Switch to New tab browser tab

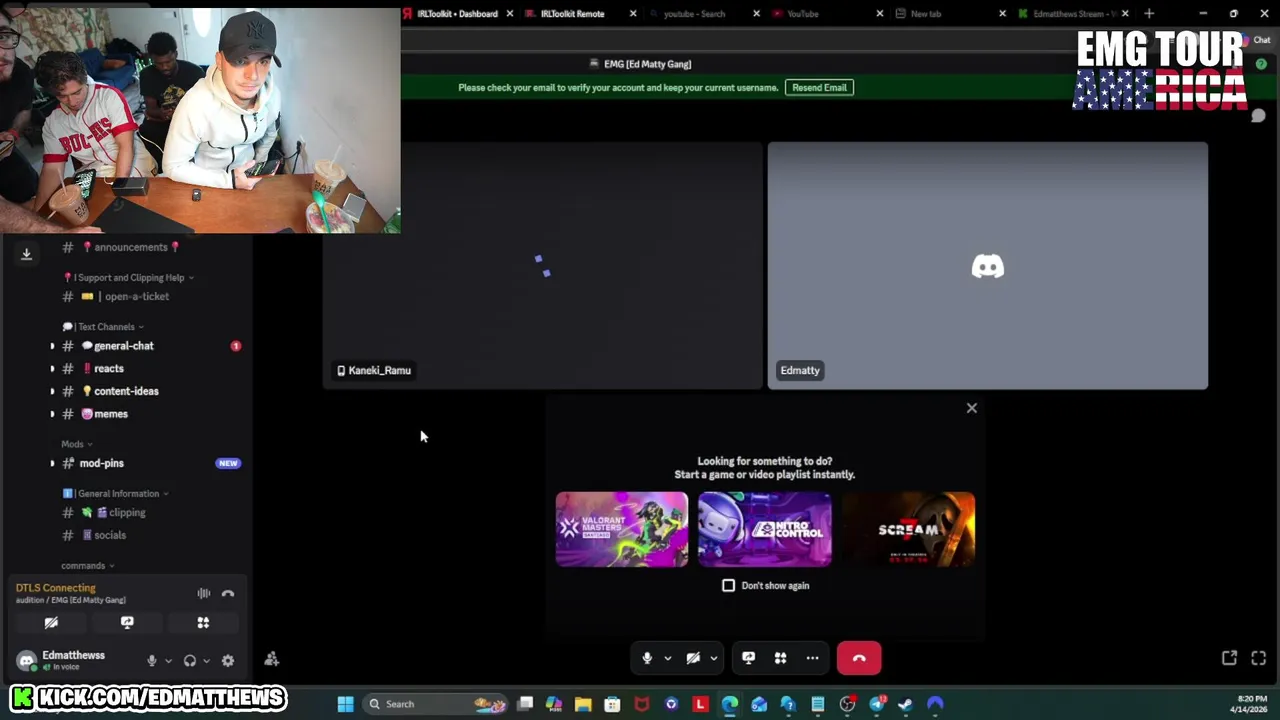pos(926,14)
